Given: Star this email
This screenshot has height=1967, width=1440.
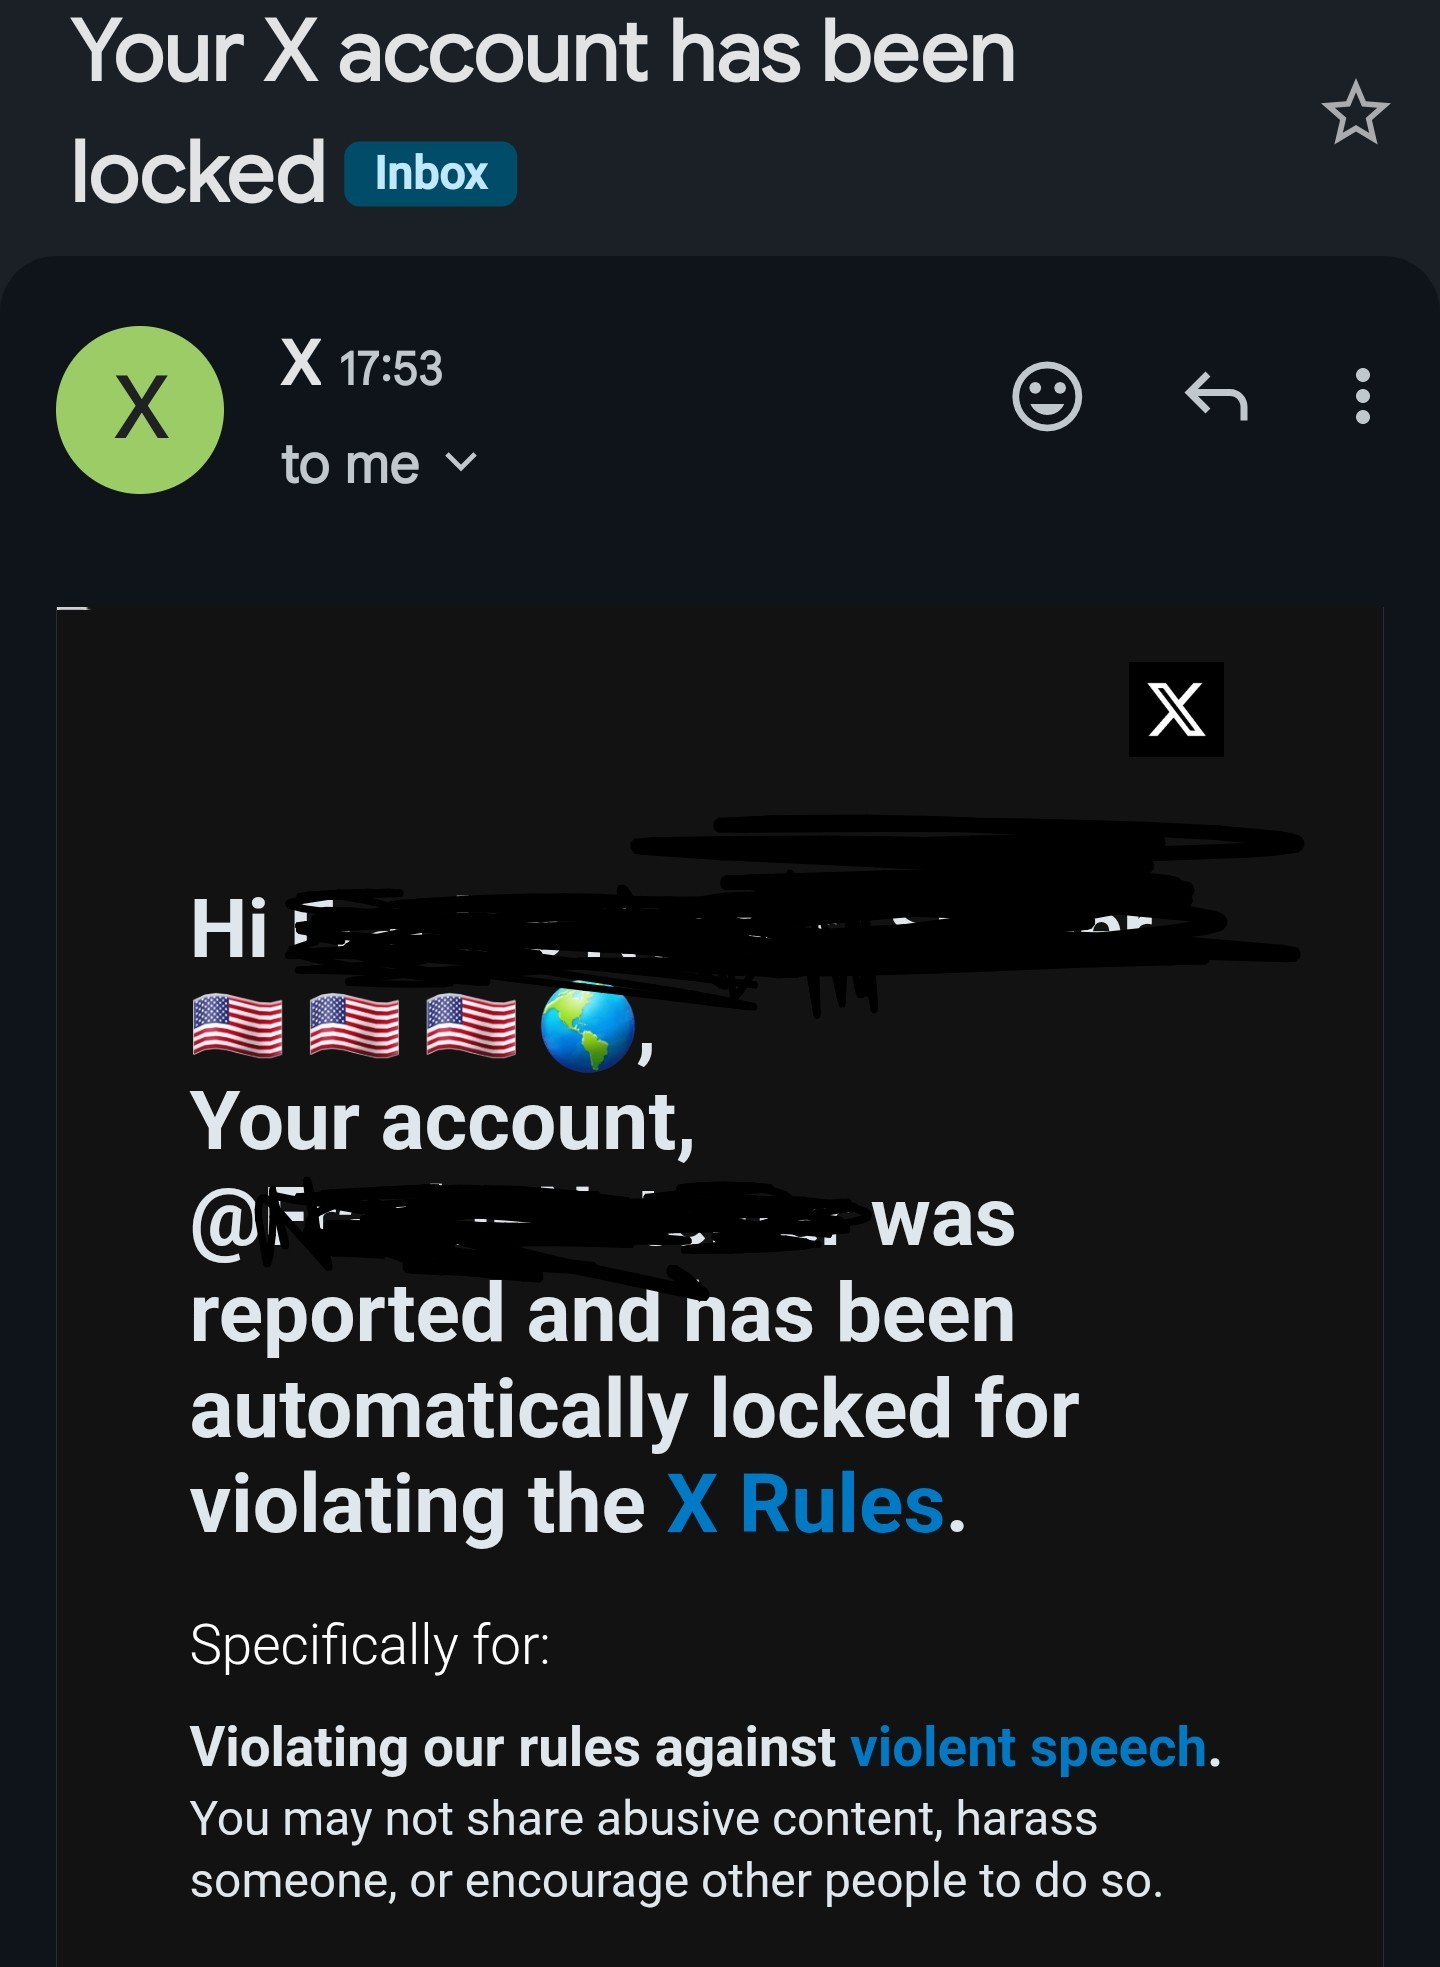Looking at the screenshot, I should coord(1355,113).
